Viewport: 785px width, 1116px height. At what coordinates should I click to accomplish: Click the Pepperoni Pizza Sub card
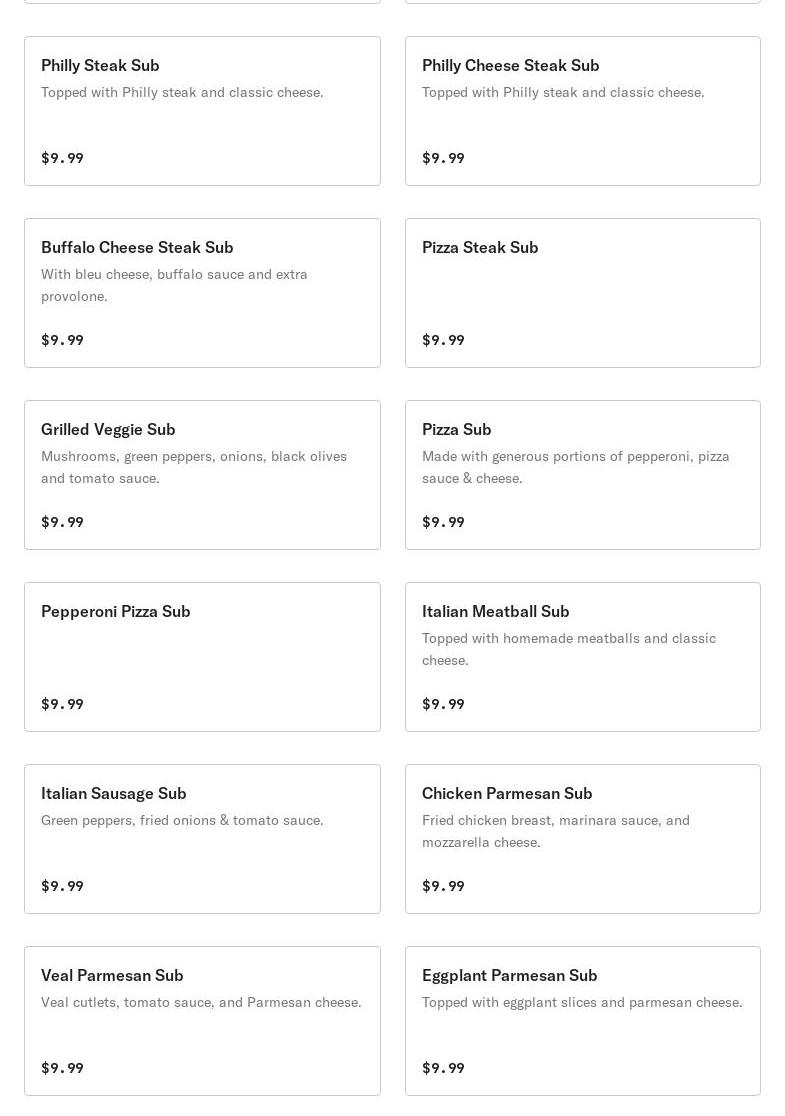pyautogui.click(x=202, y=657)
